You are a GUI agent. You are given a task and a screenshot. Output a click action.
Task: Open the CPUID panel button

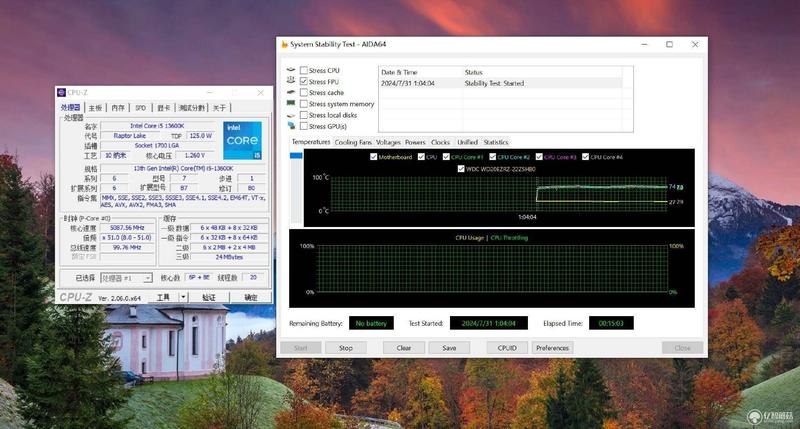507,348
